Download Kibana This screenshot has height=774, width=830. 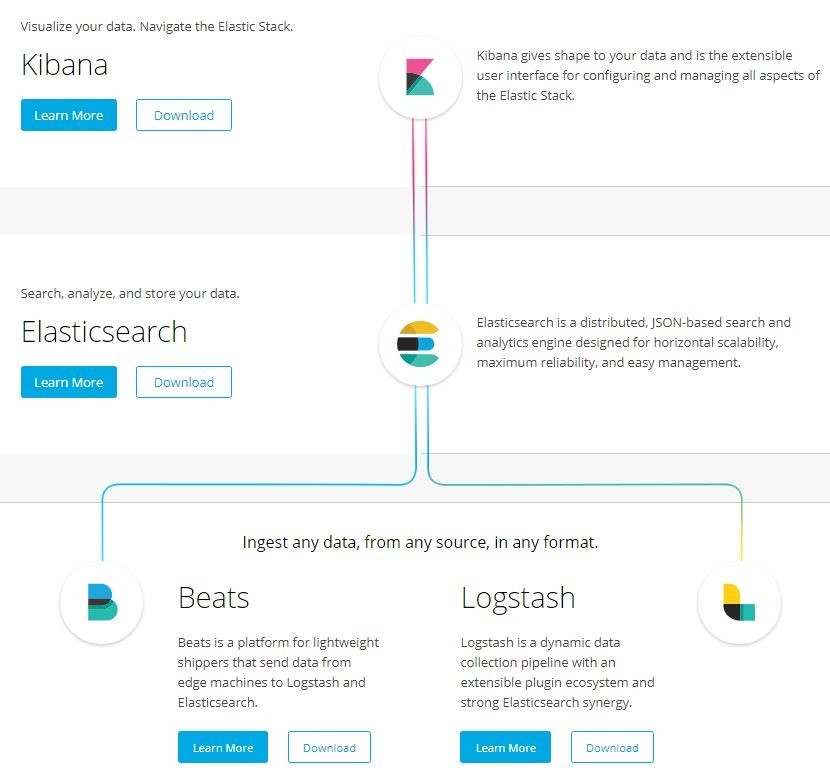(184, 115)
